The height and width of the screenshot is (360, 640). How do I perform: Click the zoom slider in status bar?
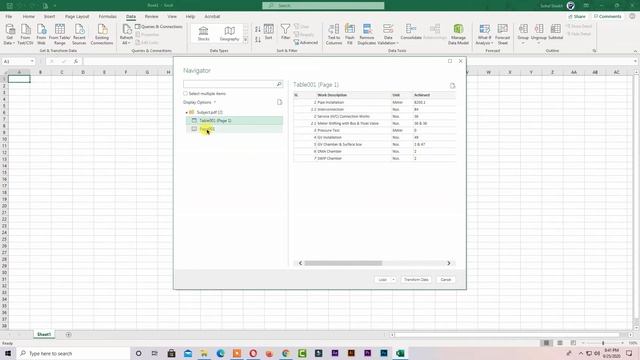603,343
